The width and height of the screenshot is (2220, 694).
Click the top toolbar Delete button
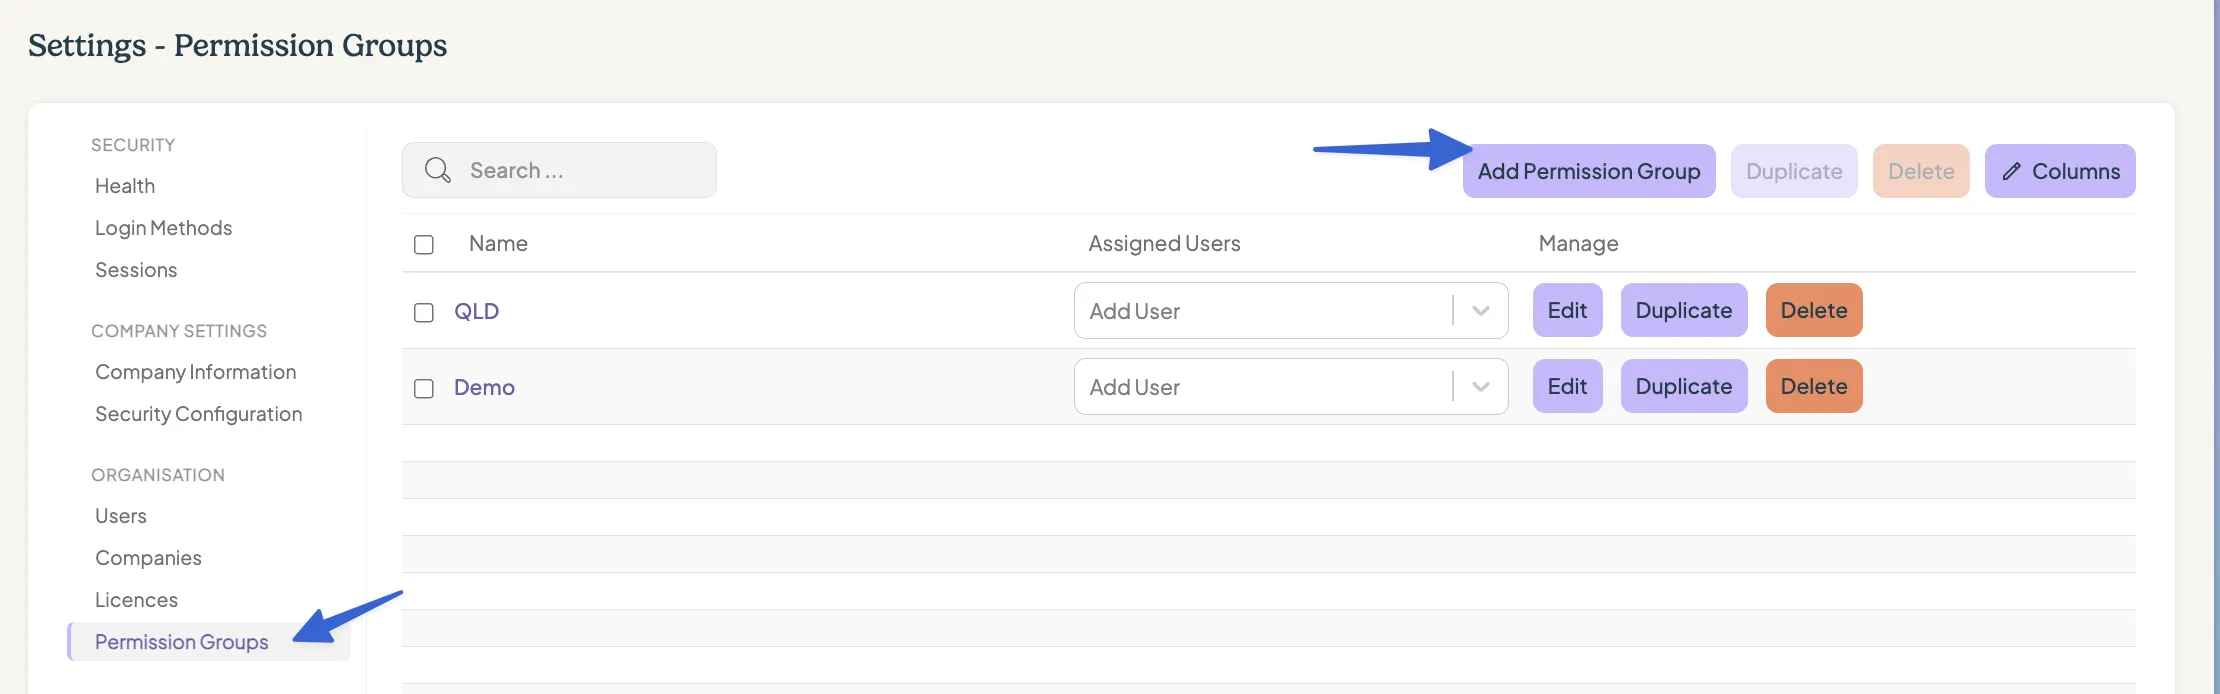1921,171
